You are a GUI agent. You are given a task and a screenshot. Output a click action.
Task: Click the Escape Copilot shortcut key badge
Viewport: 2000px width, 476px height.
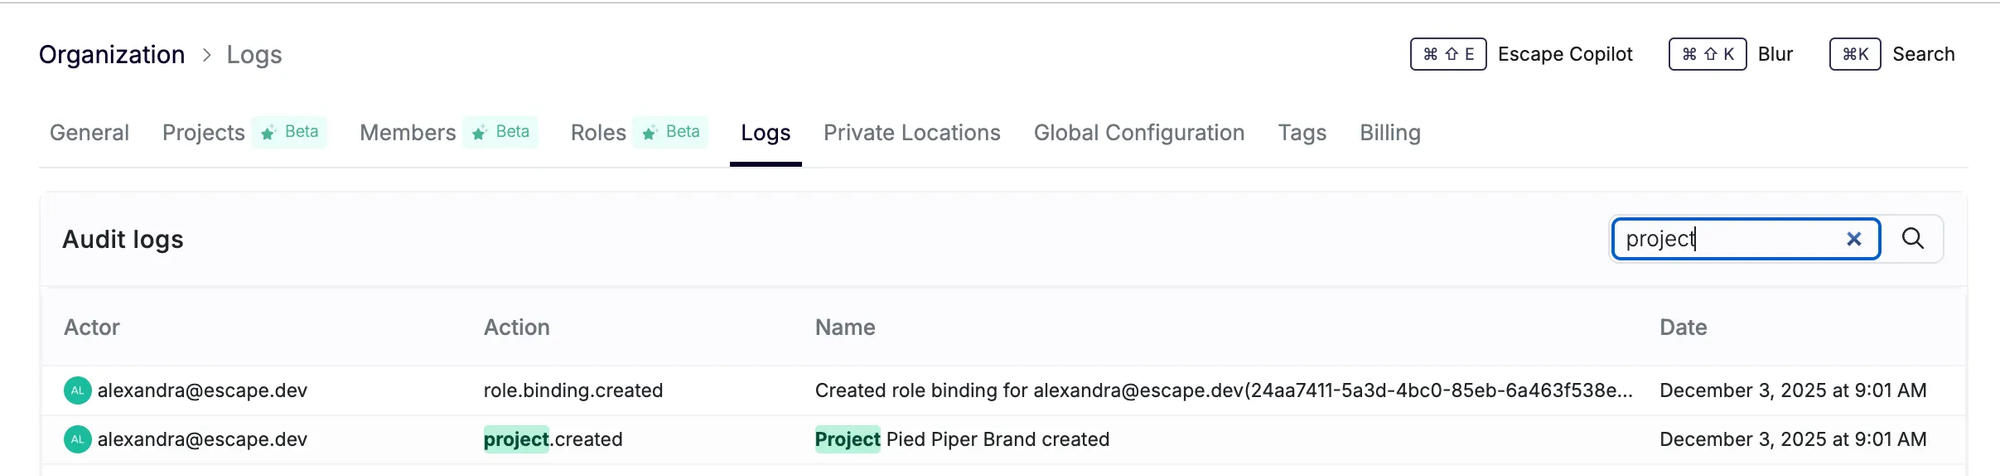pyautogui.click(x=1447, y=54)
